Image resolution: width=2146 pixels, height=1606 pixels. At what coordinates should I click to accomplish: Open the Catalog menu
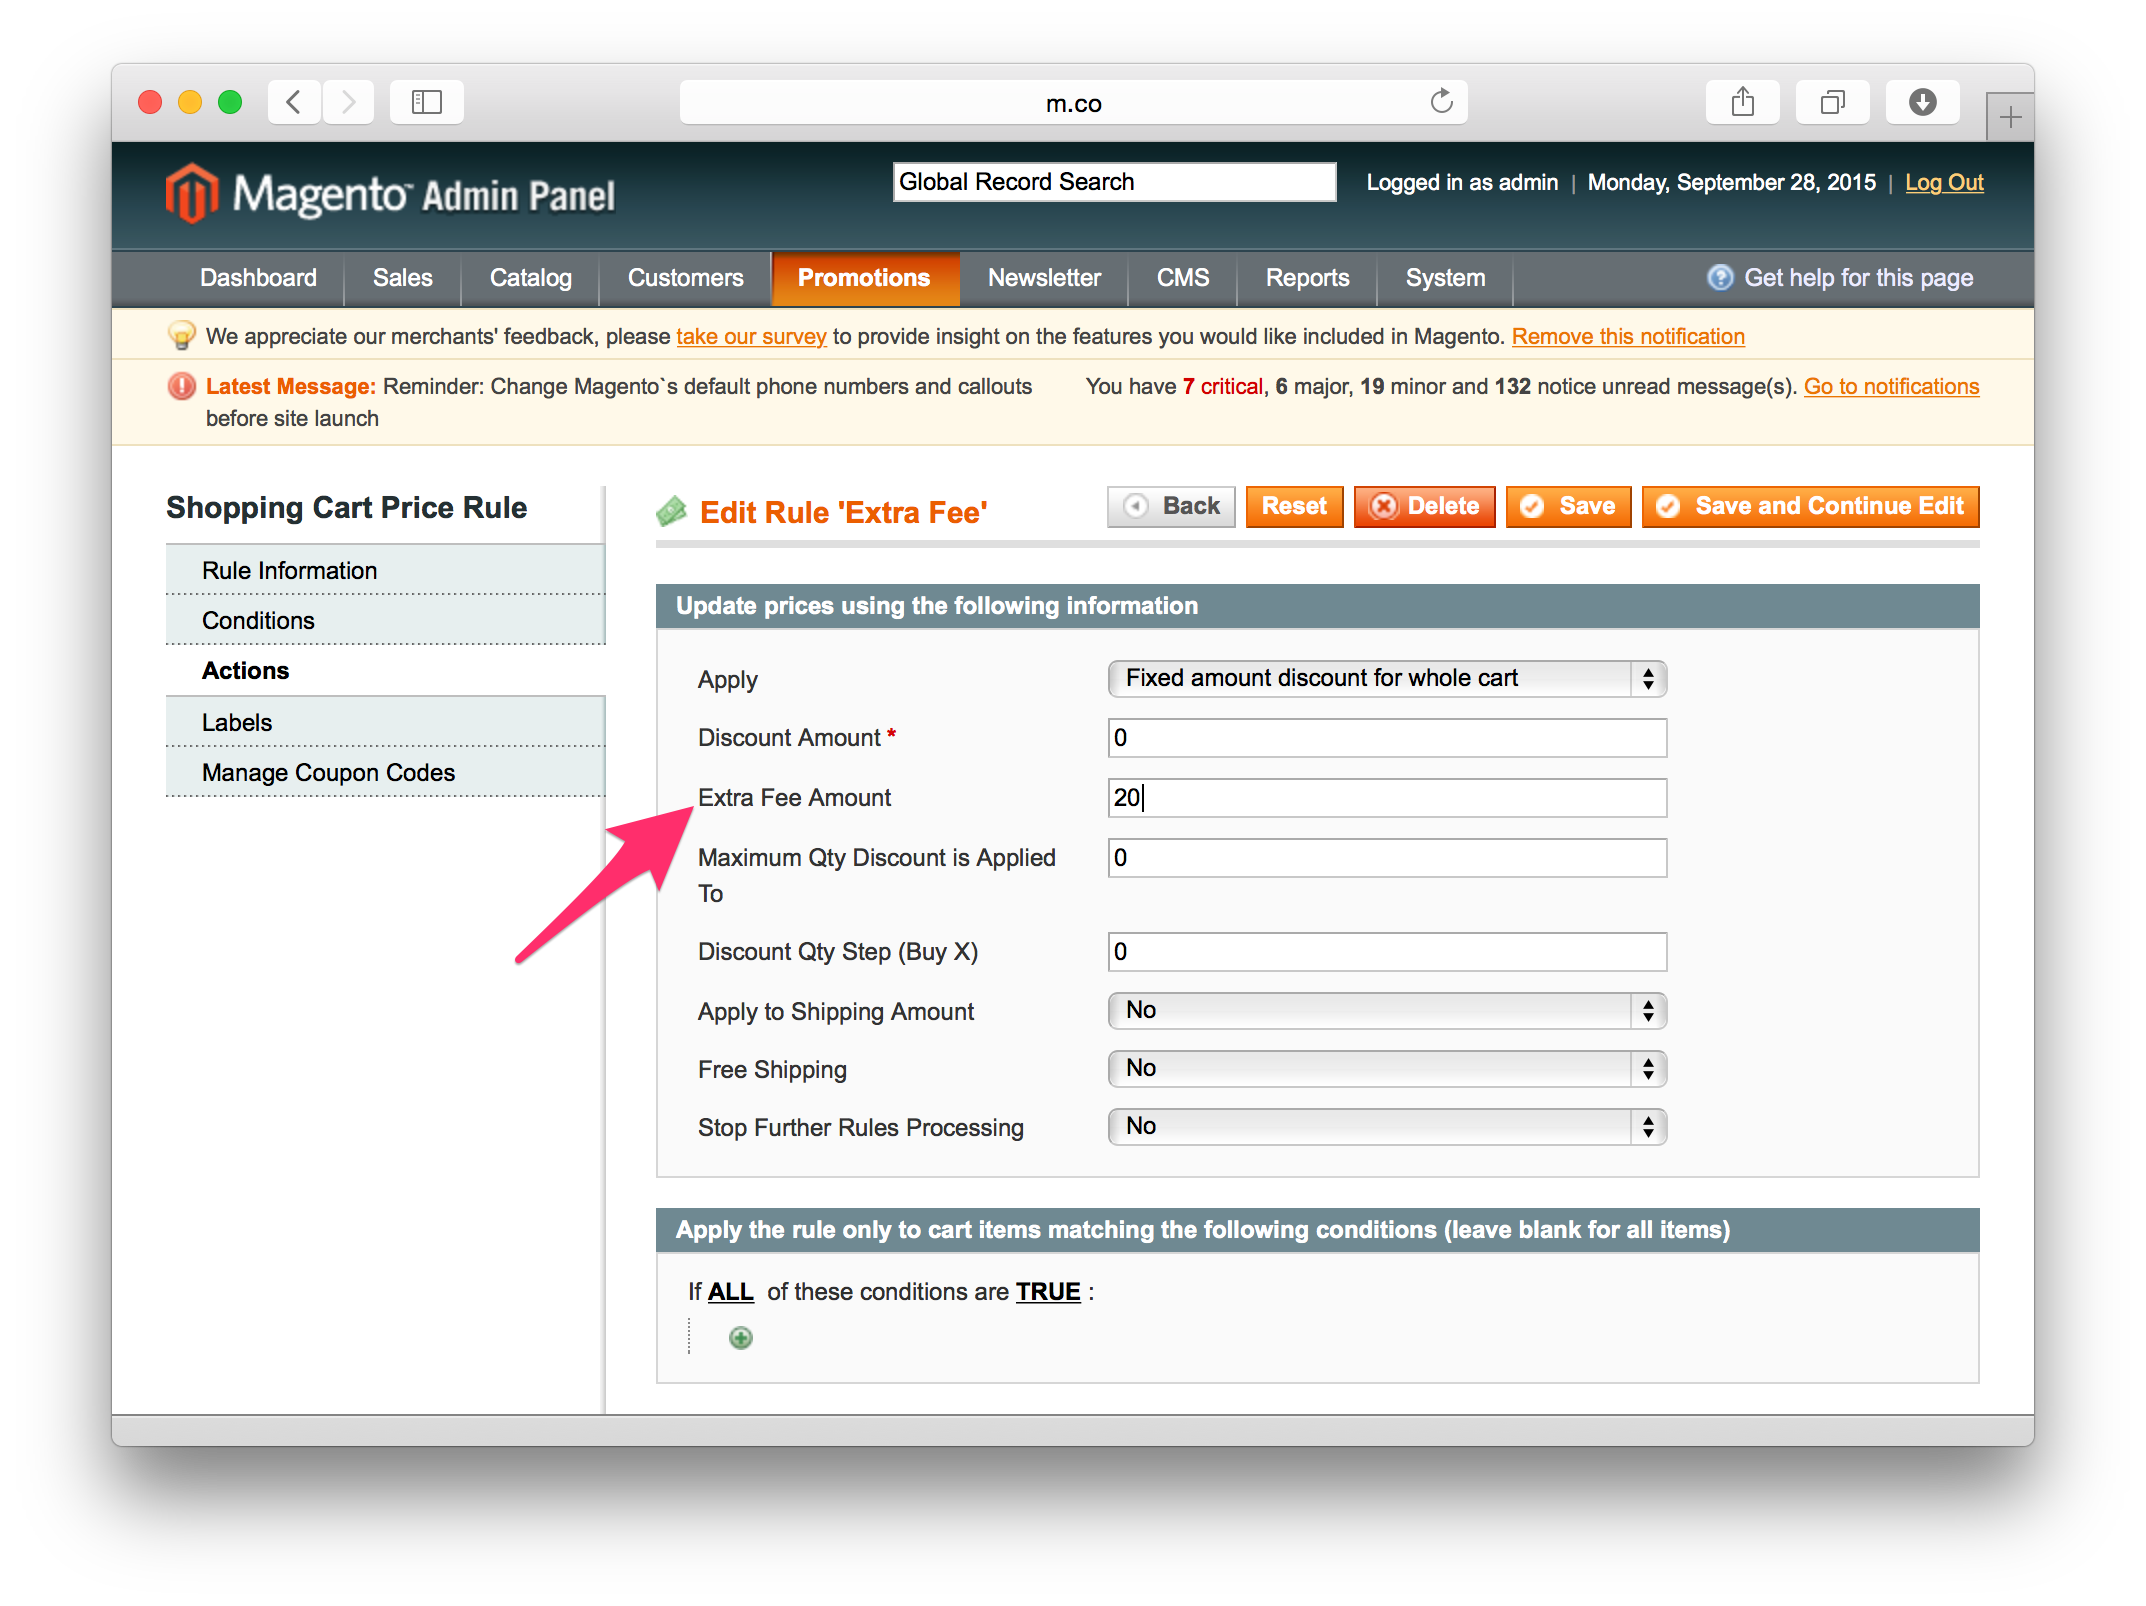click(530, 278)
